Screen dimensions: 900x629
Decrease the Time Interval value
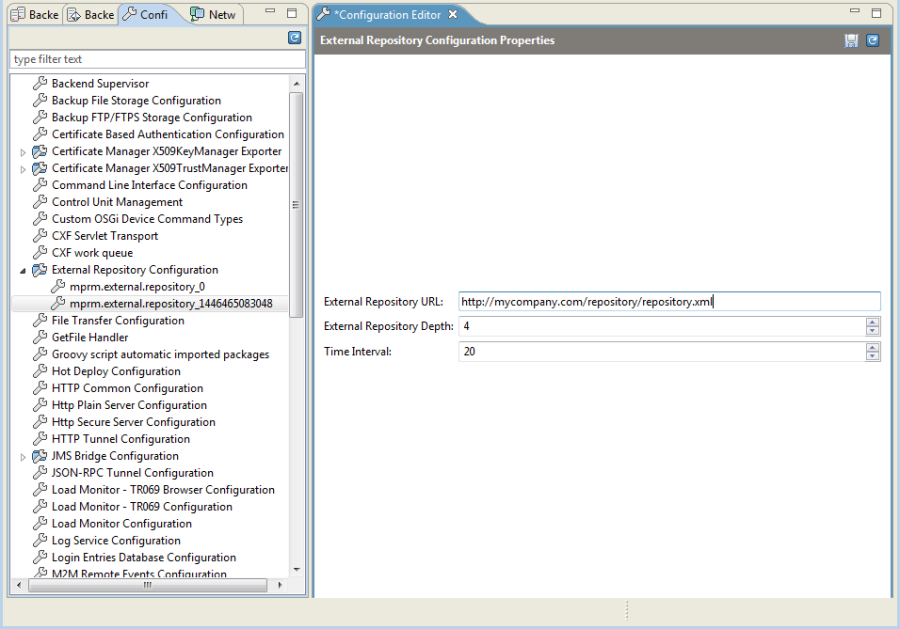(x=872, y=356)
